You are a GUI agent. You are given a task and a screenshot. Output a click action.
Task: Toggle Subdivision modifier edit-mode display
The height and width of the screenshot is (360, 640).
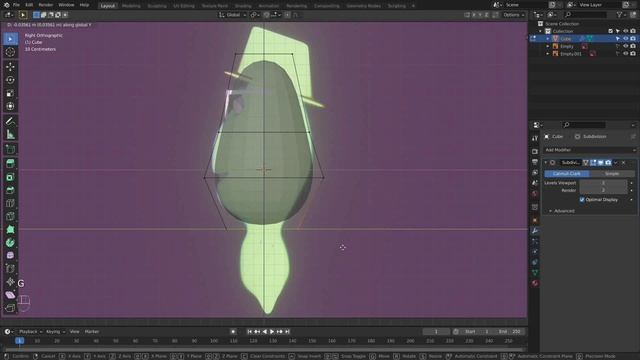(x=593, y=162)
